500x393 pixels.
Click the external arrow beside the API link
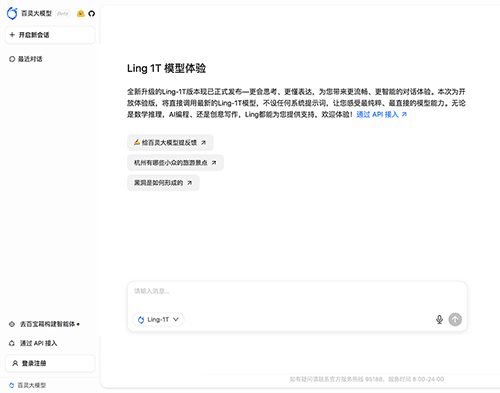click(x=404, y=114)
